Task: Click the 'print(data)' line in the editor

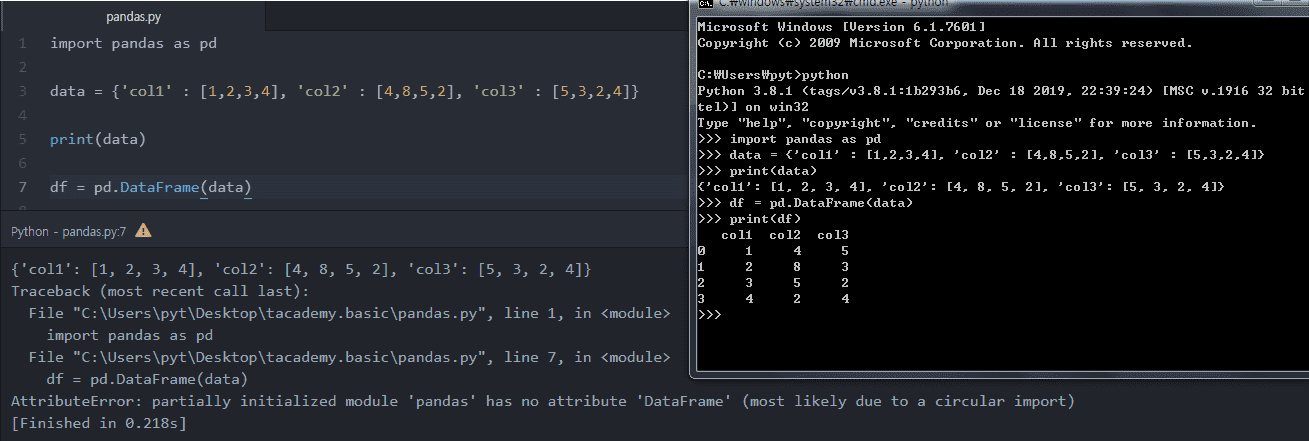Action: [x=98, y=139]
